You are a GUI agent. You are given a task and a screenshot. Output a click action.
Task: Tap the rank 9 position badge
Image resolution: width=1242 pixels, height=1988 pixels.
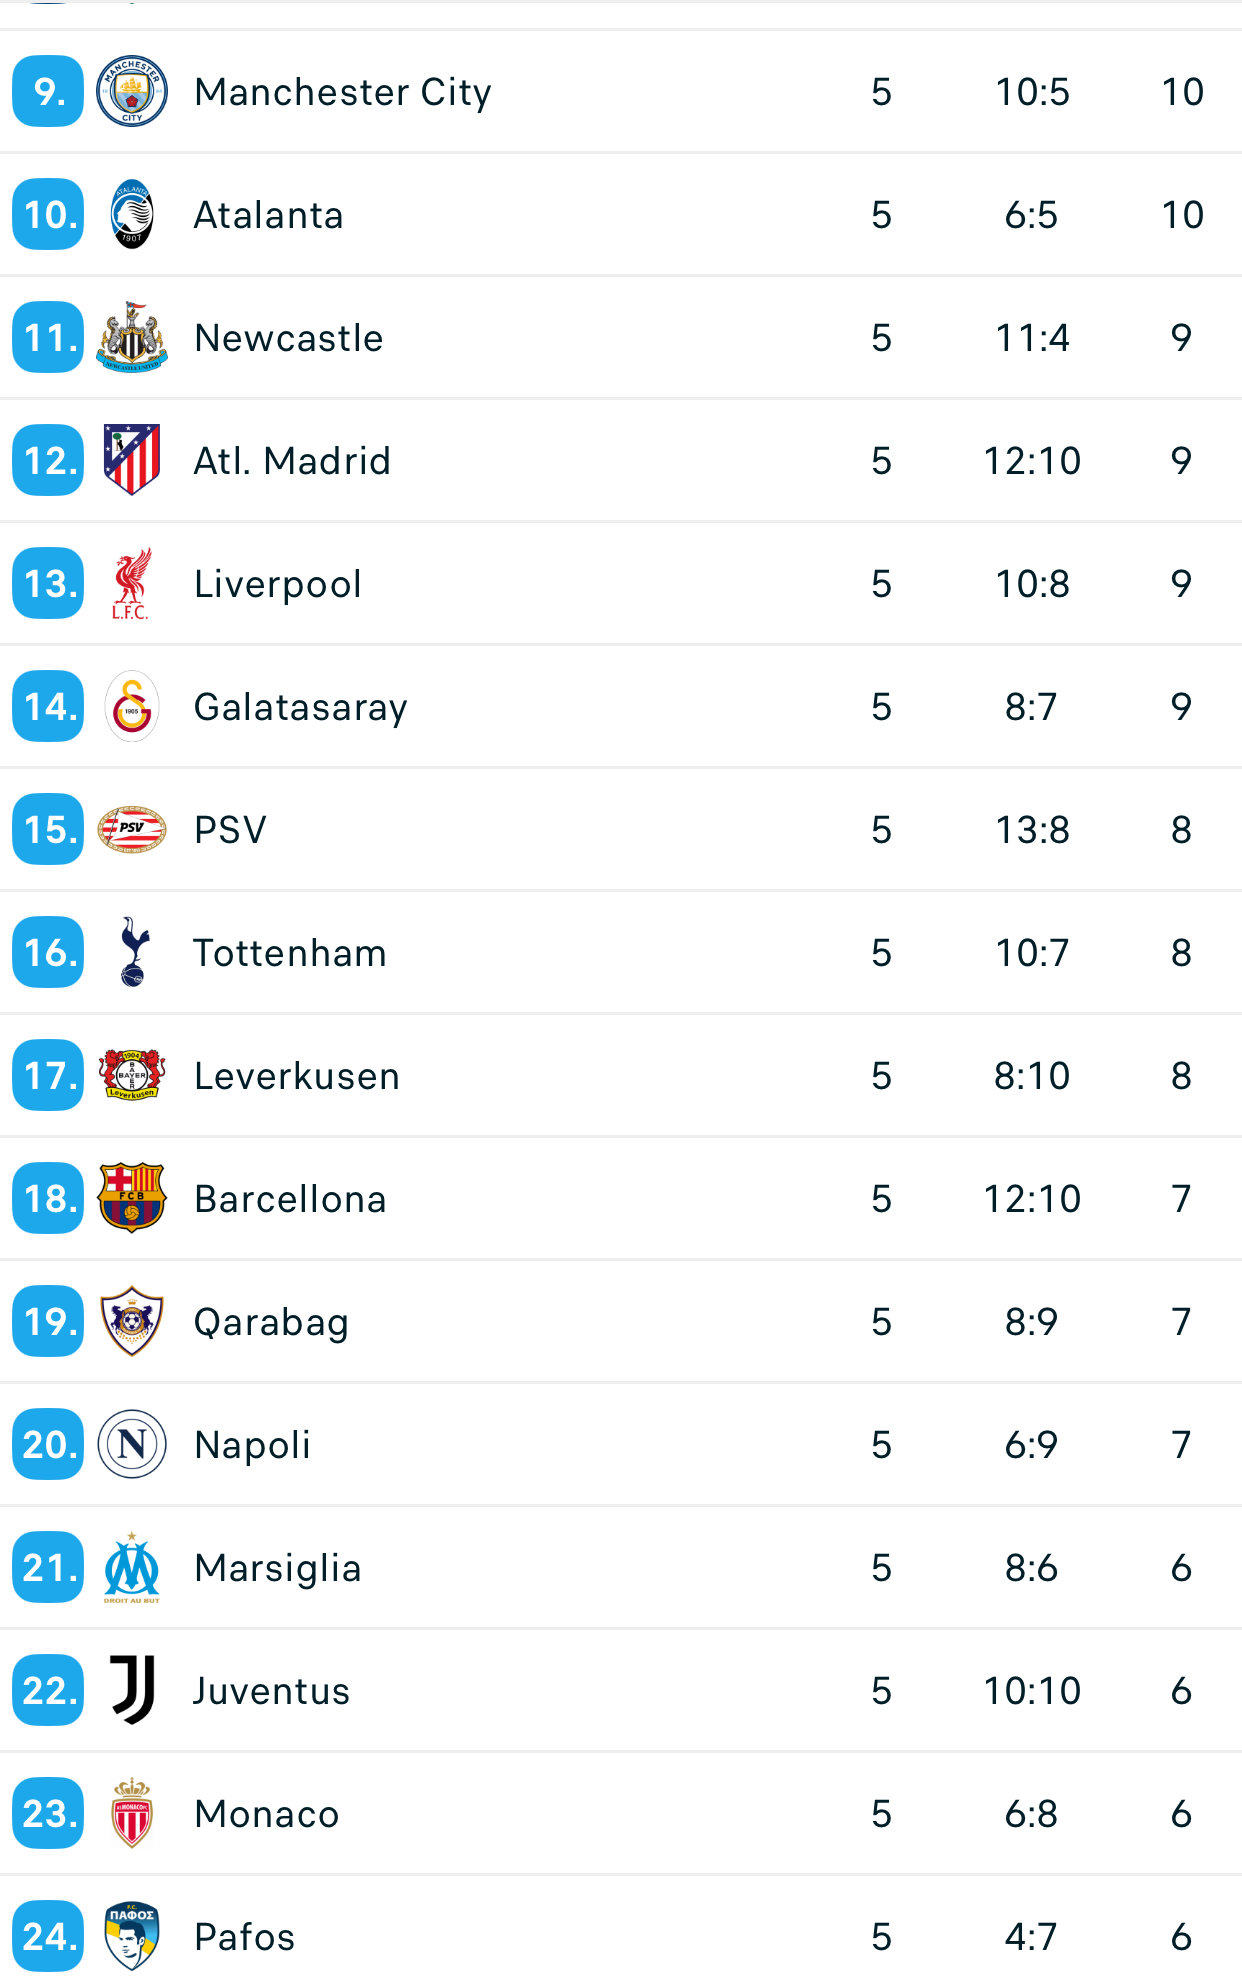click(48, 91)
